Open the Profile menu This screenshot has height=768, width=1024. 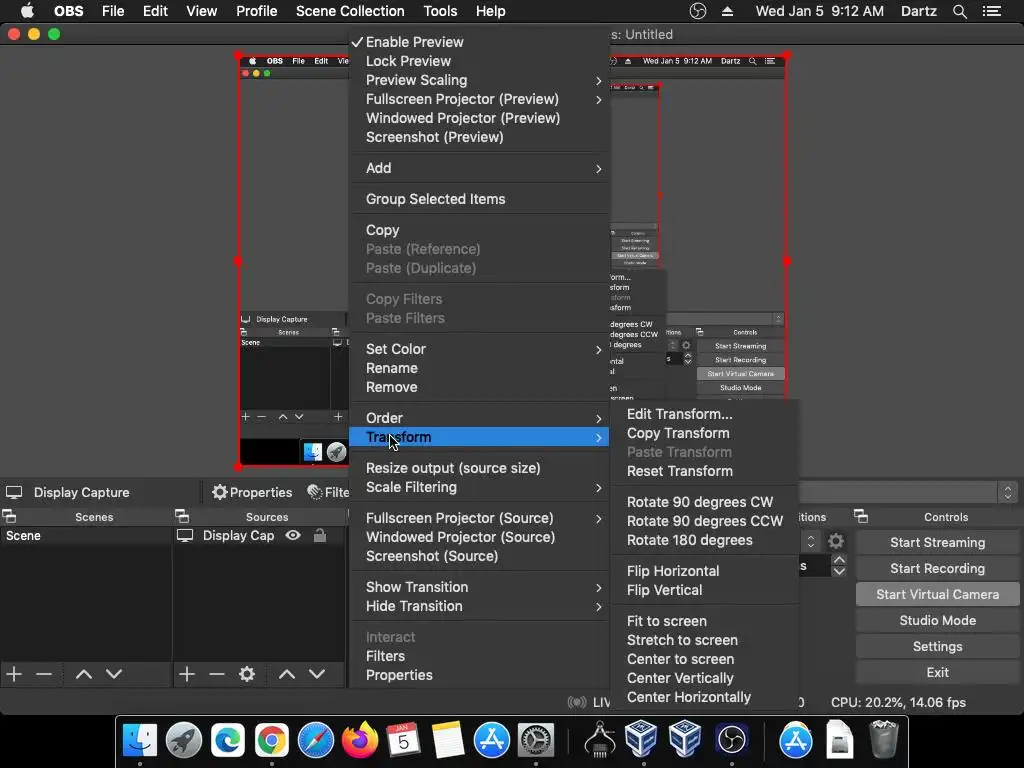pos(257,11)
